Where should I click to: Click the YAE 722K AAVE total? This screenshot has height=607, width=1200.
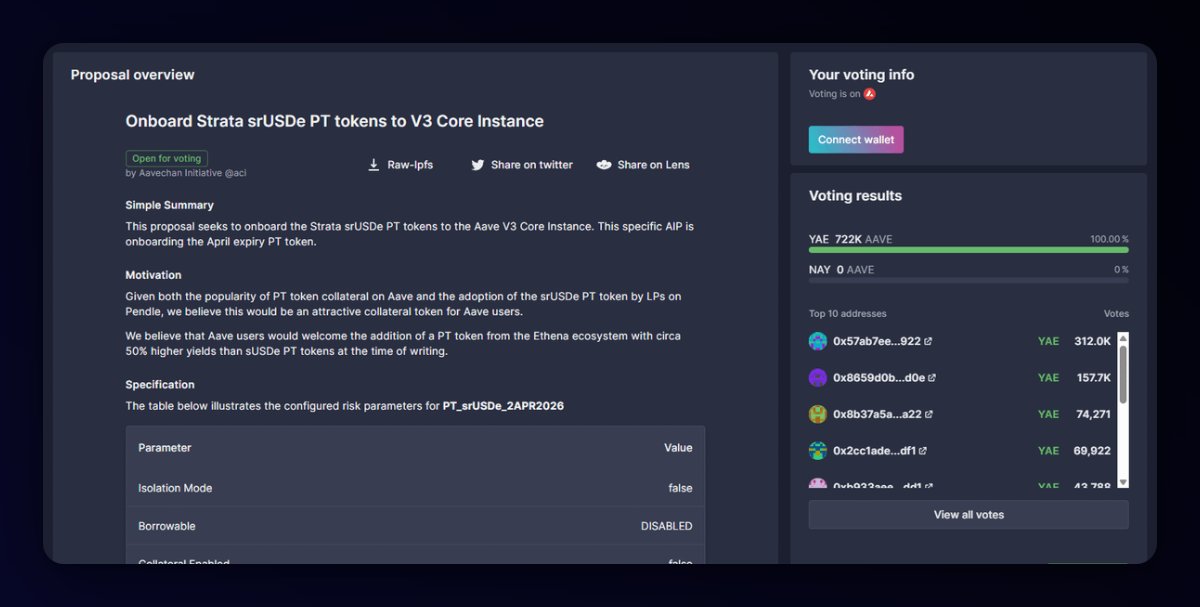point(850,239)
